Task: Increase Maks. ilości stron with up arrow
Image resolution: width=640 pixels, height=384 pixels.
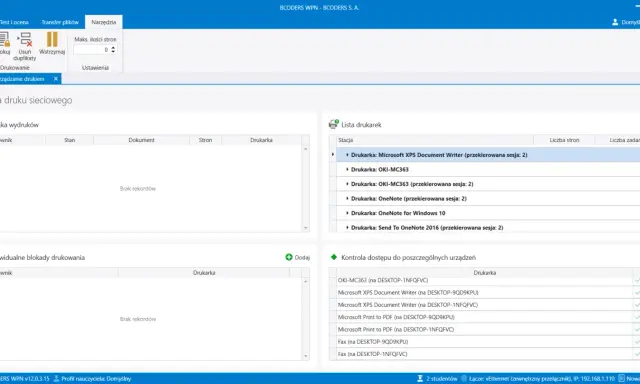Action: 113,47
